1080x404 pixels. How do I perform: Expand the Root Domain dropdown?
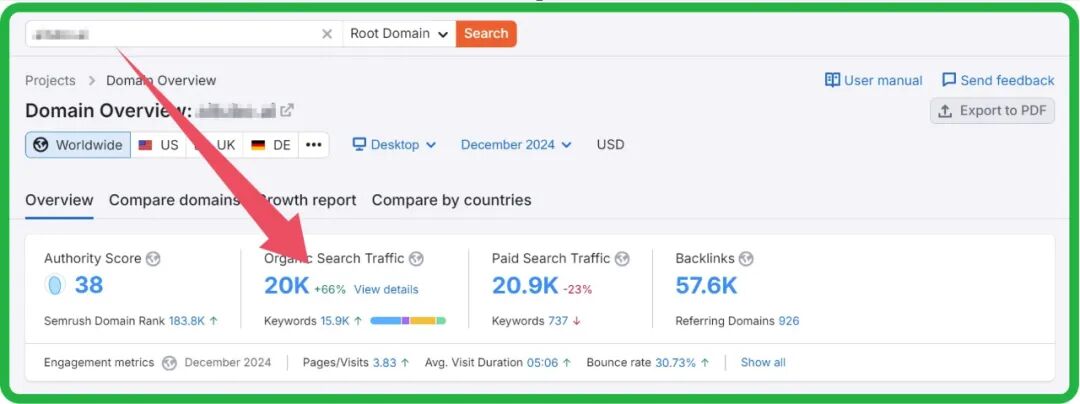[x=399, y=34]
